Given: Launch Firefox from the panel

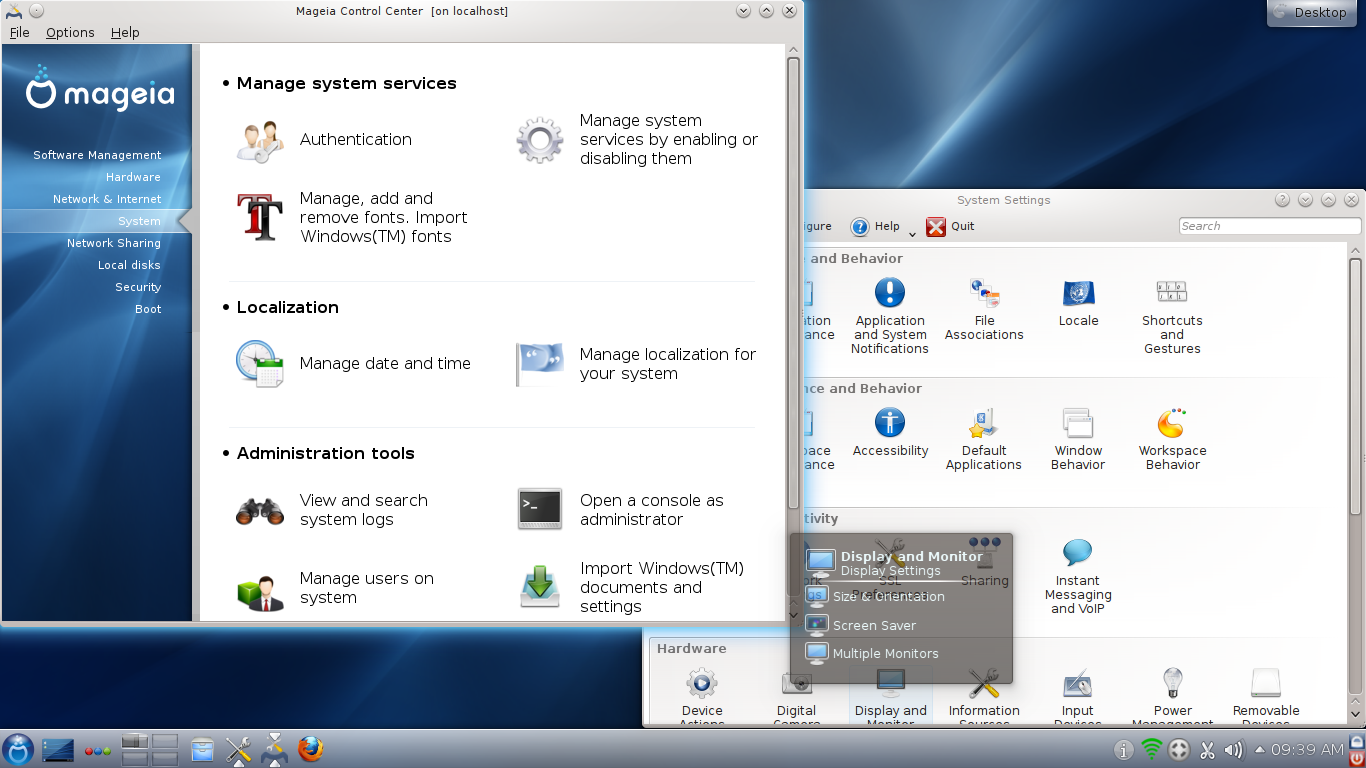Looking at the screenshot, I should [x=311, y=749].
